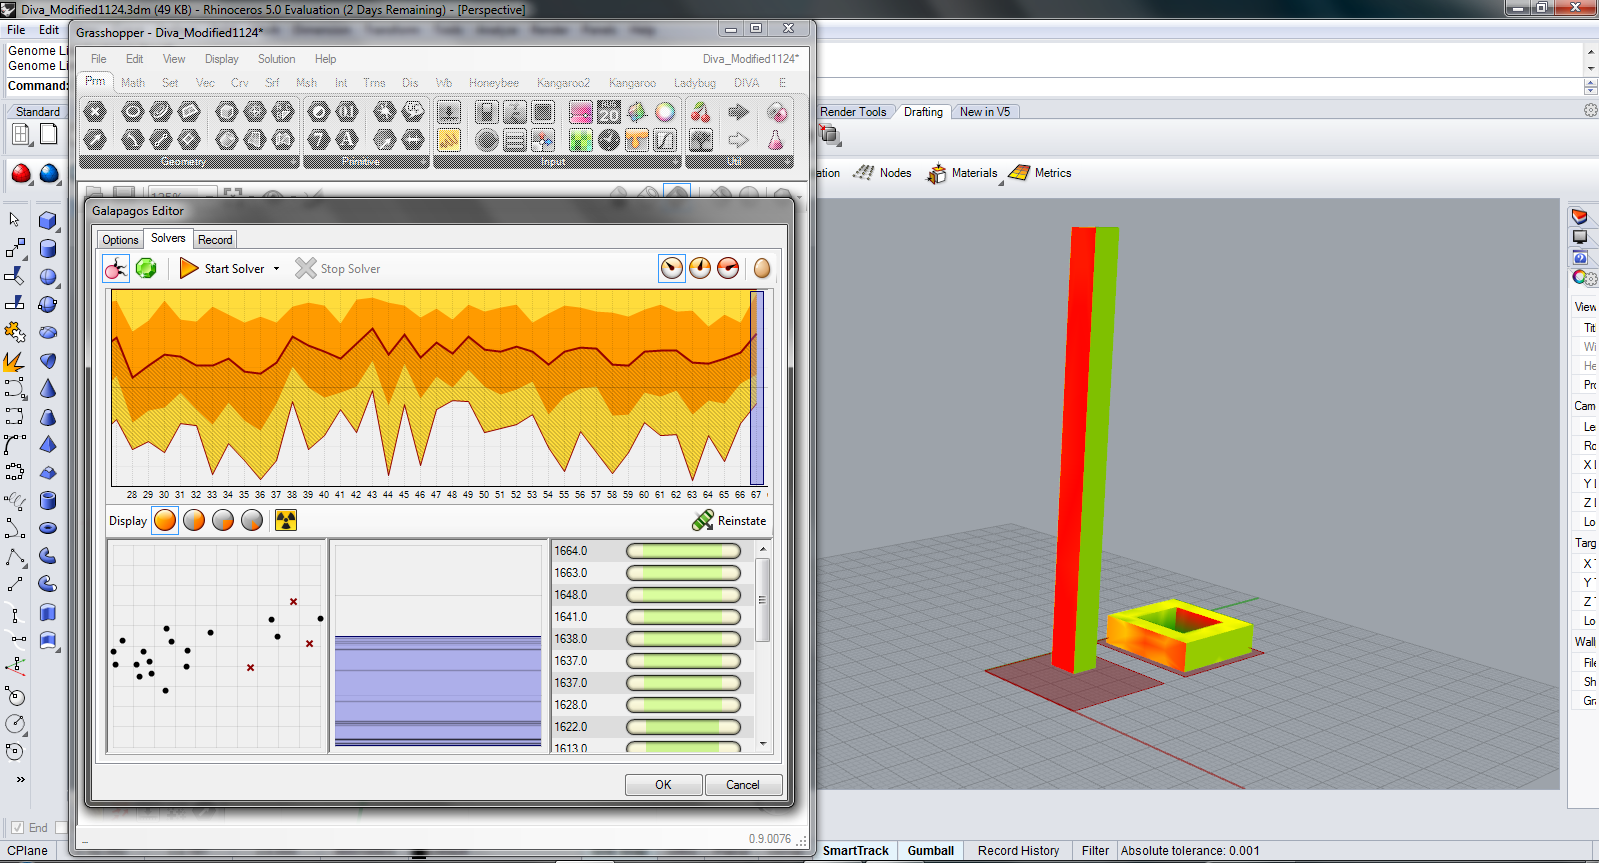This screenshot has height=863, width=1599.
Task: Open Grasshopper Display menu
Action: click(222, 59)
